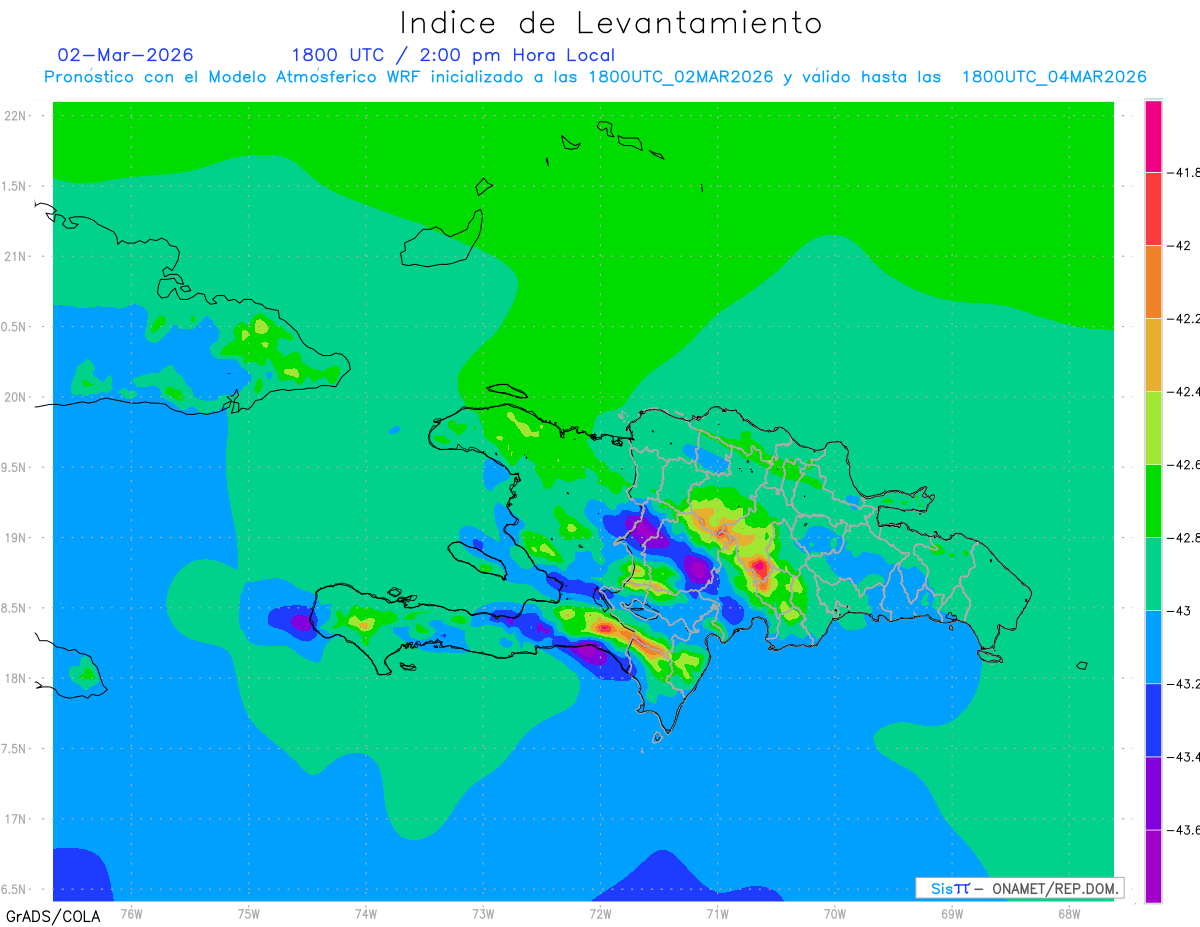Click the legend value -42.8

pyautogui.click(x=1183, y=537)
